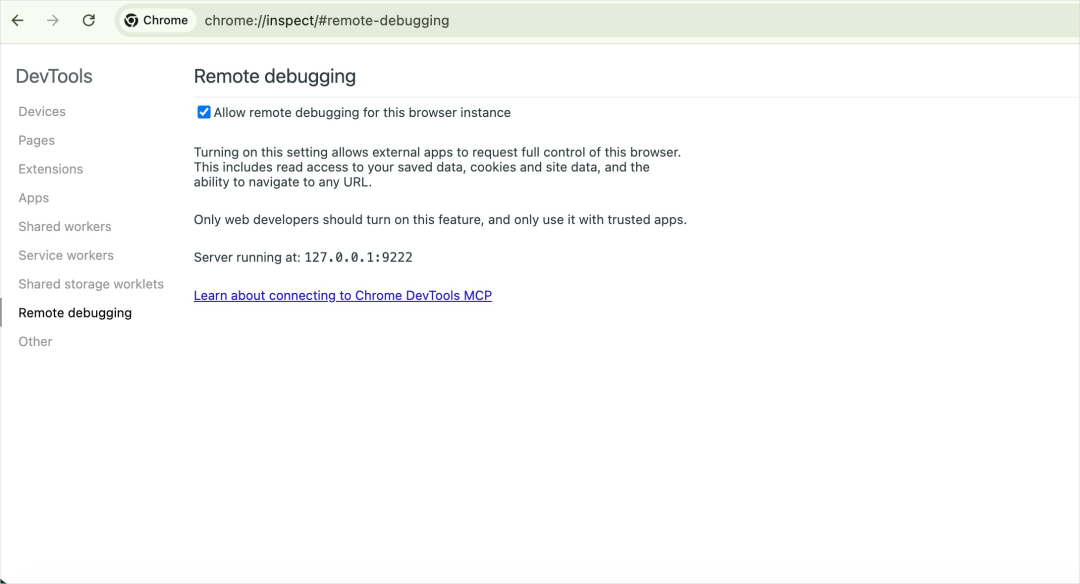Go to the Apps section

click(34, 198)
